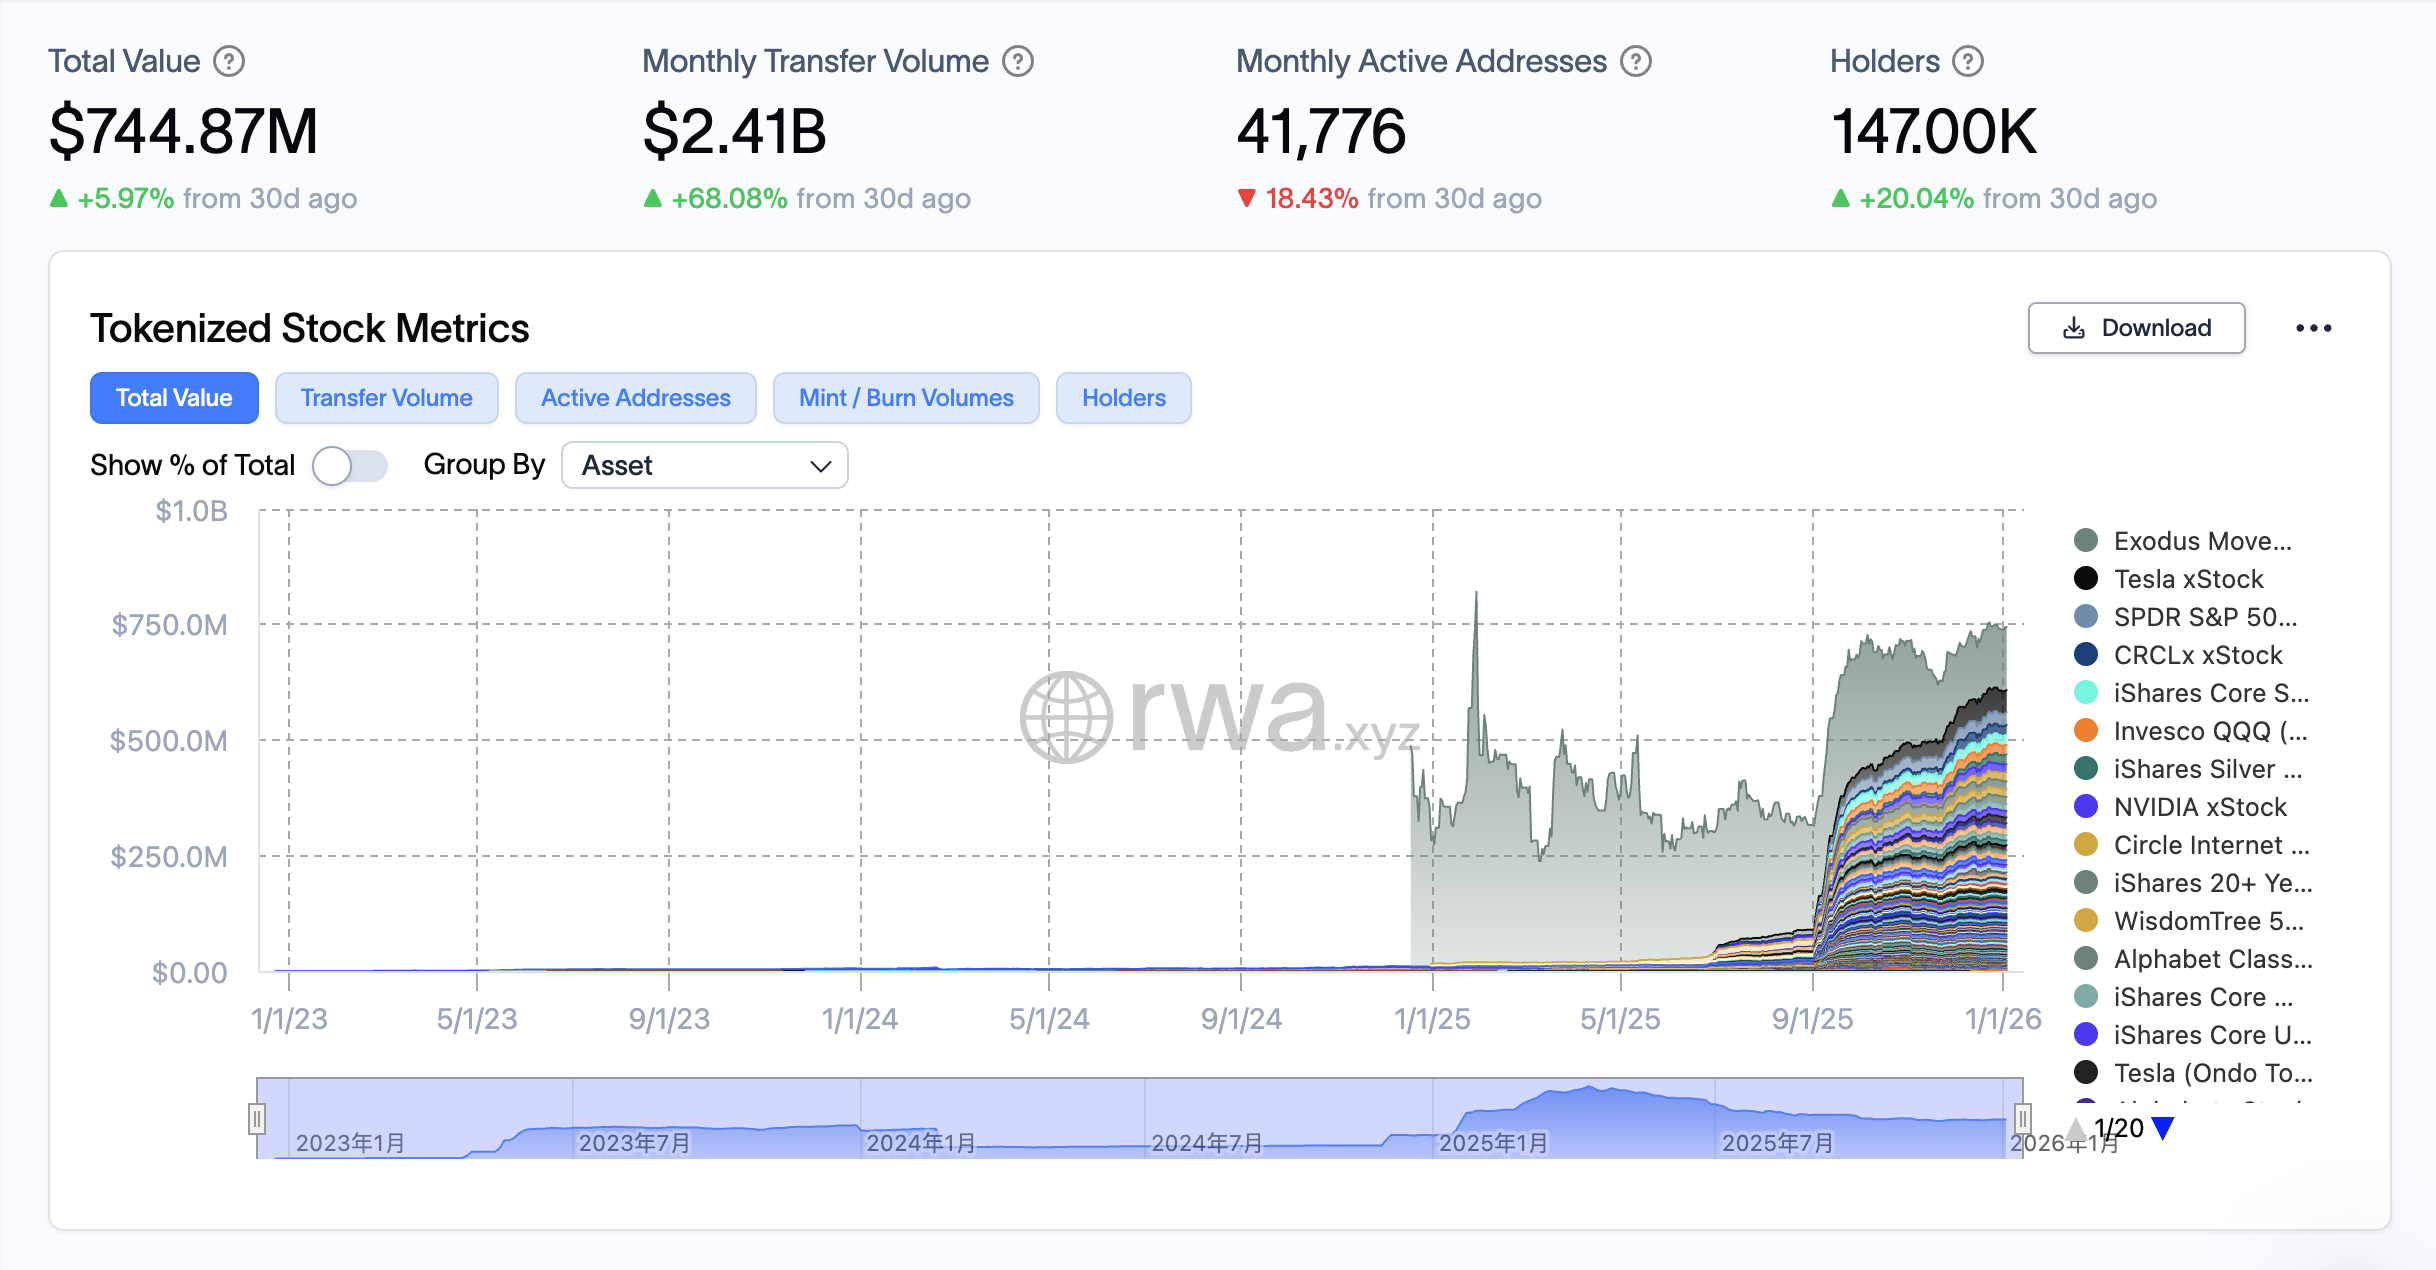Go to next legend page arrow
2436x1270 pixels.
point(2164,1129)
